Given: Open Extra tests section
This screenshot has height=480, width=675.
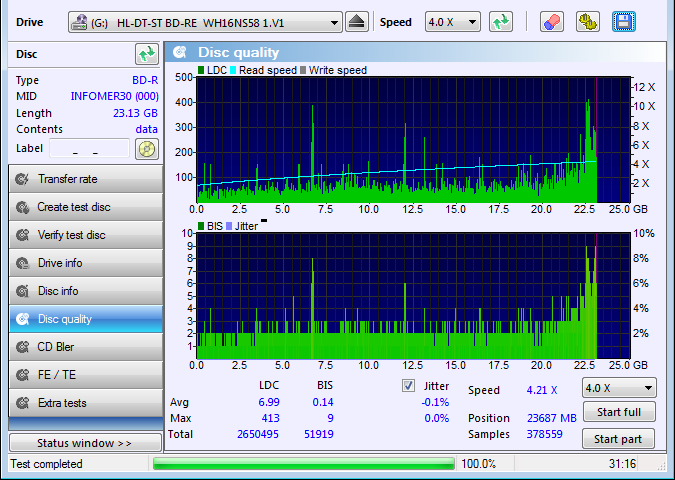Looking at the screenshot, I should click(x=86, y=403).
